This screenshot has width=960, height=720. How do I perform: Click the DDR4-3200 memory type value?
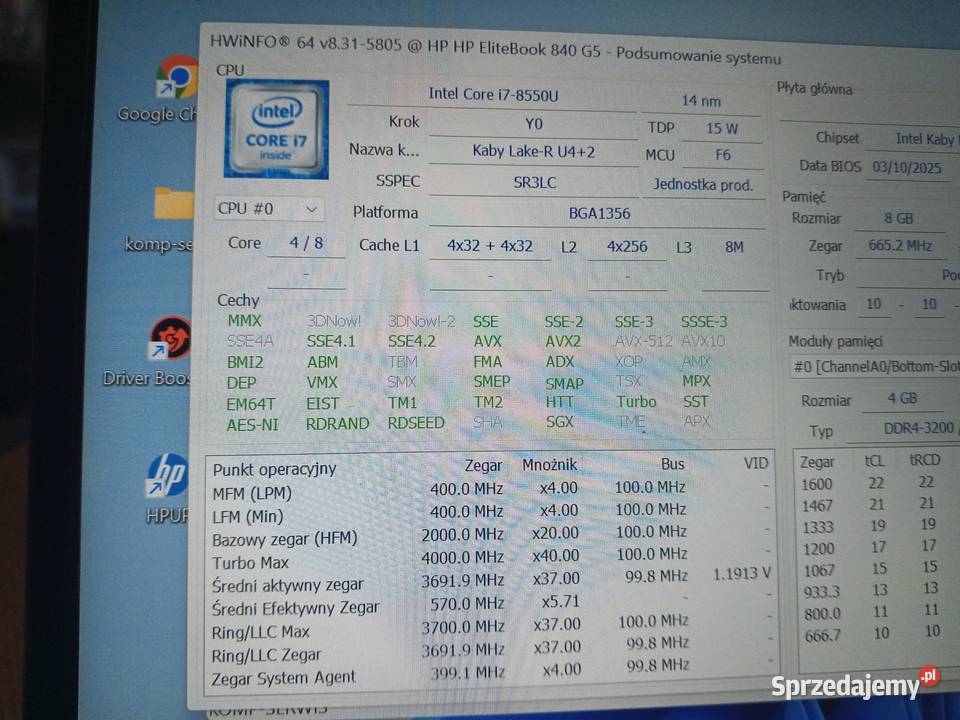[918, 429]
